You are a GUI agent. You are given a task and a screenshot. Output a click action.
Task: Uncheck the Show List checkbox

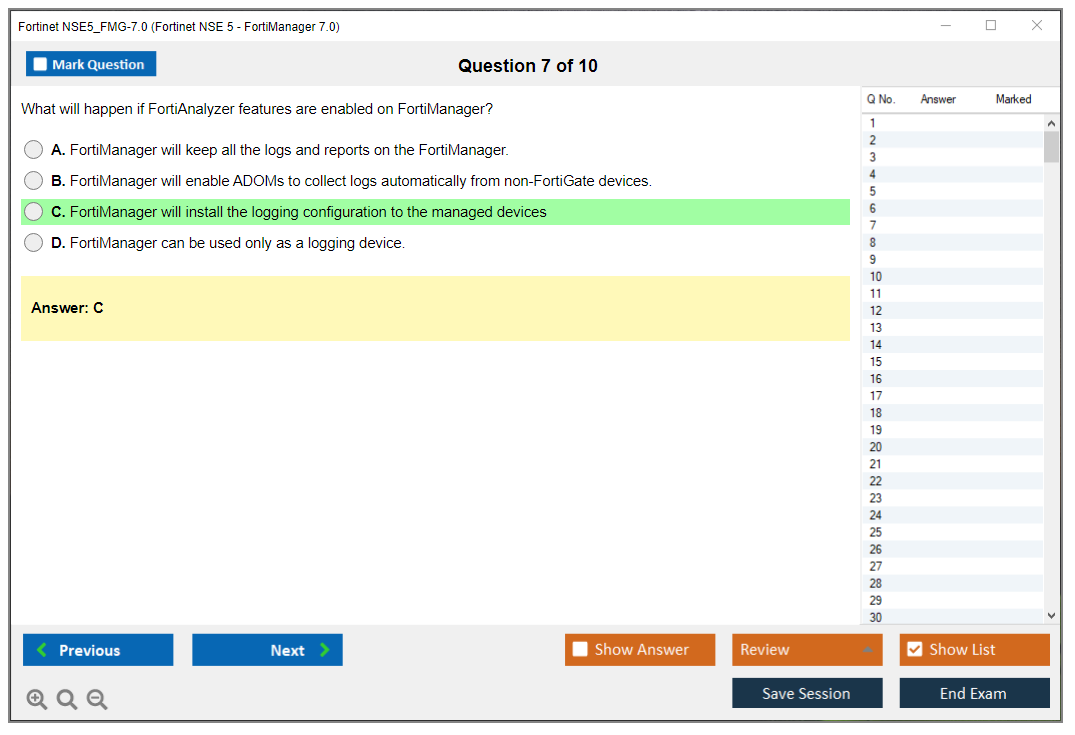click(x=914, y=650)
